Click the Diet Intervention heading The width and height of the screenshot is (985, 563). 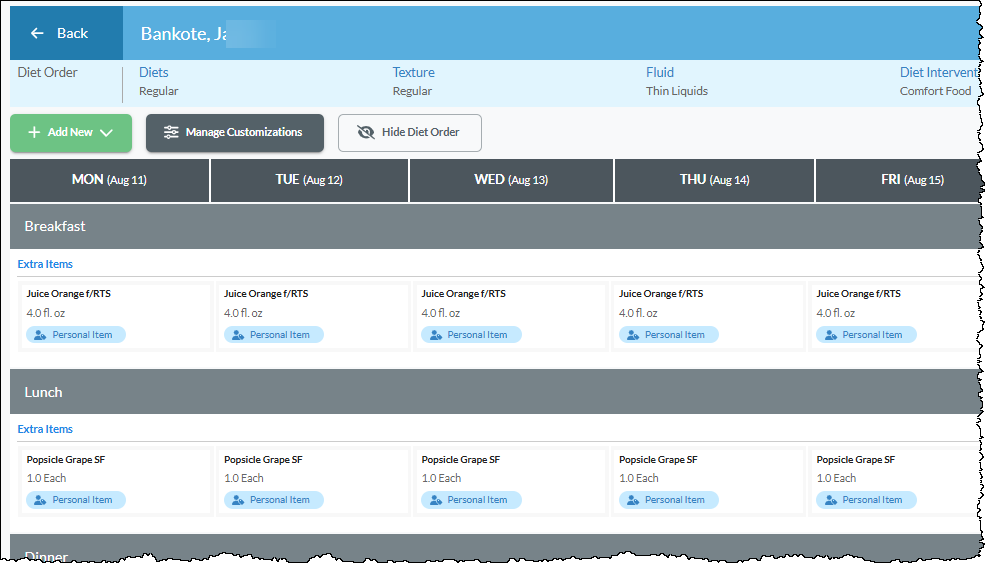coord(939,72)
